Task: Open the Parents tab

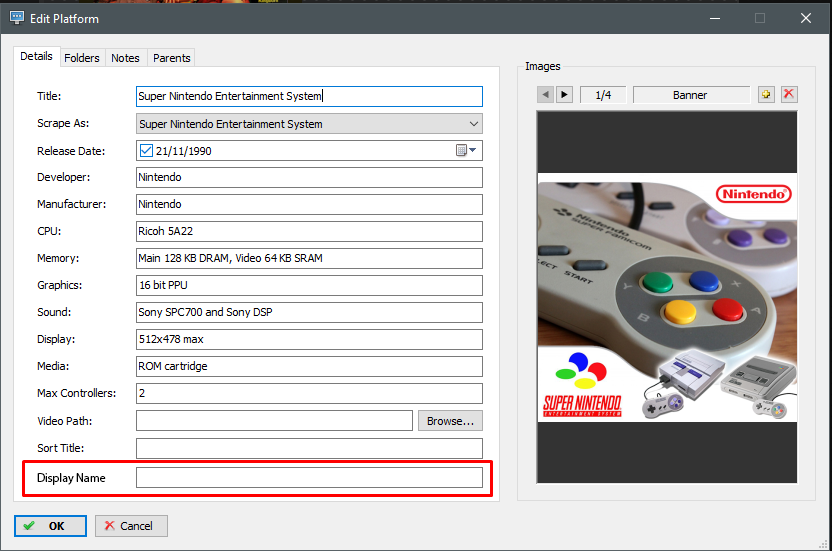Action: coord(171,58)
